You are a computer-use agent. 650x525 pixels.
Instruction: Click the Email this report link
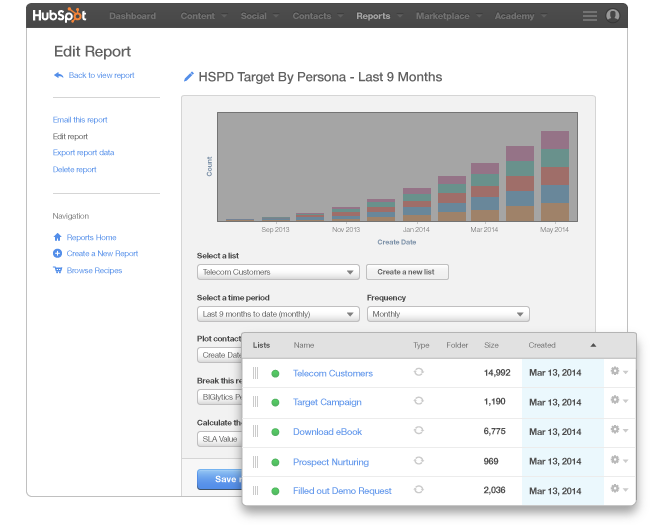click(x=80, y=120)
